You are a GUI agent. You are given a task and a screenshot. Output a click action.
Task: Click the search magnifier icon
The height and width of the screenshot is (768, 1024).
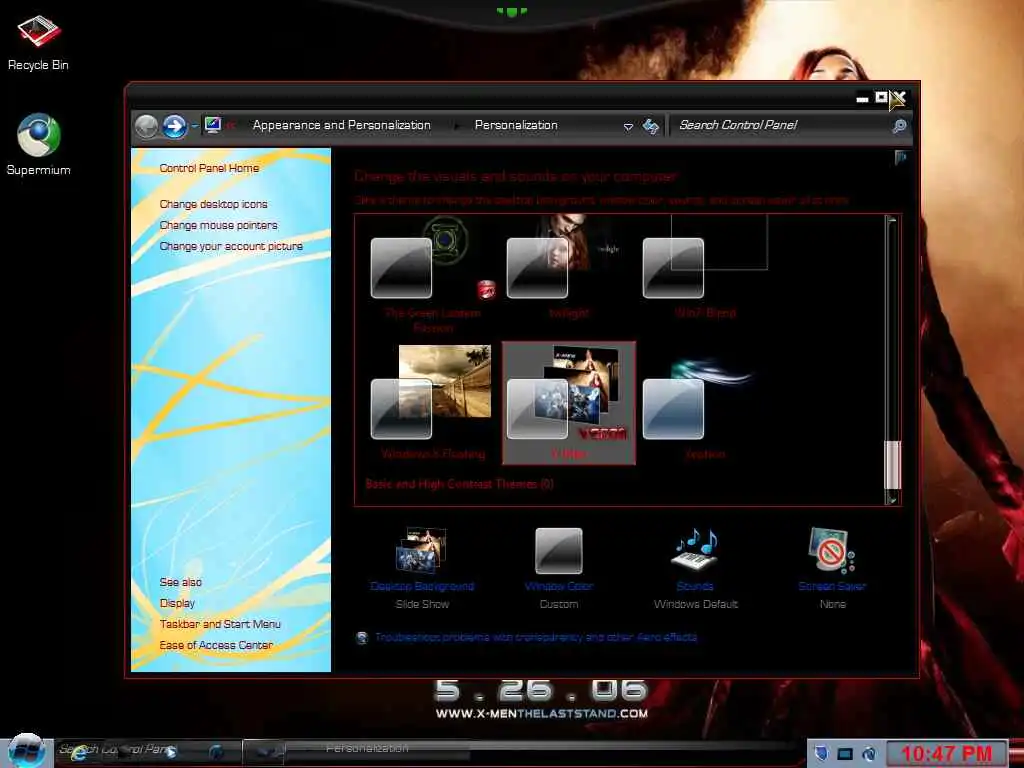899,126
